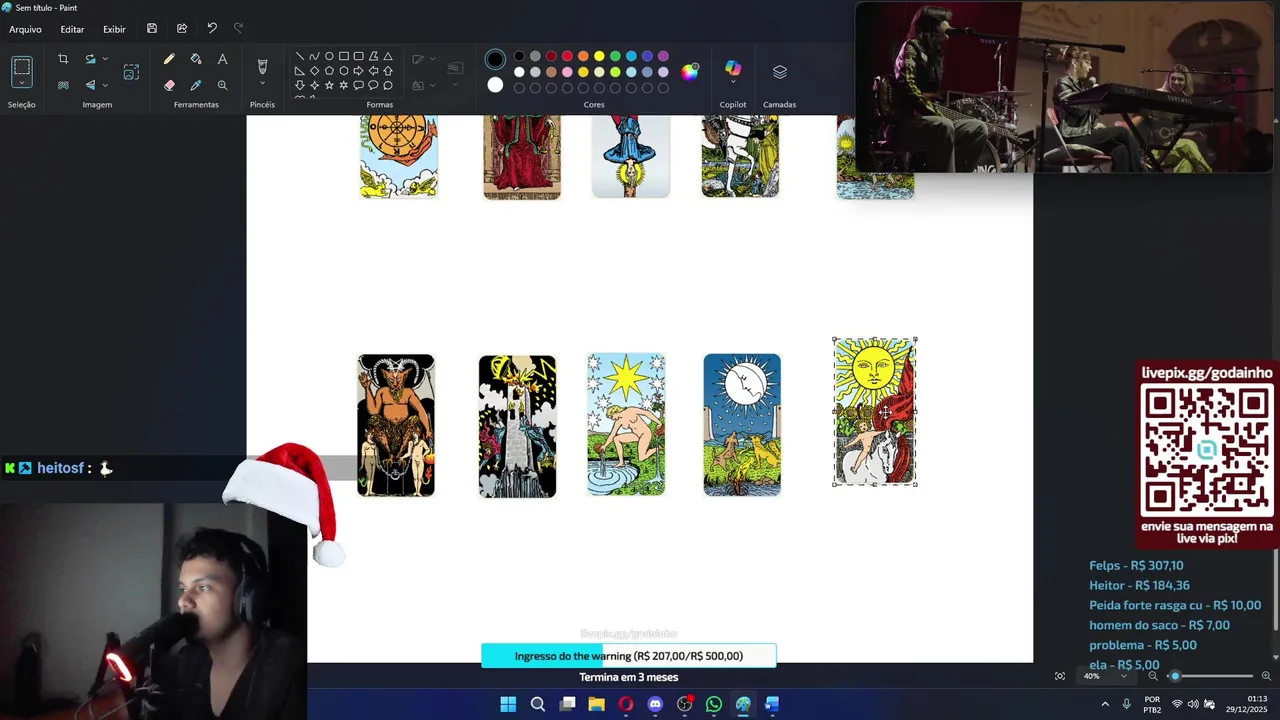Click the Rotate image icon
Screen dimensions: 1280x720
90,59
